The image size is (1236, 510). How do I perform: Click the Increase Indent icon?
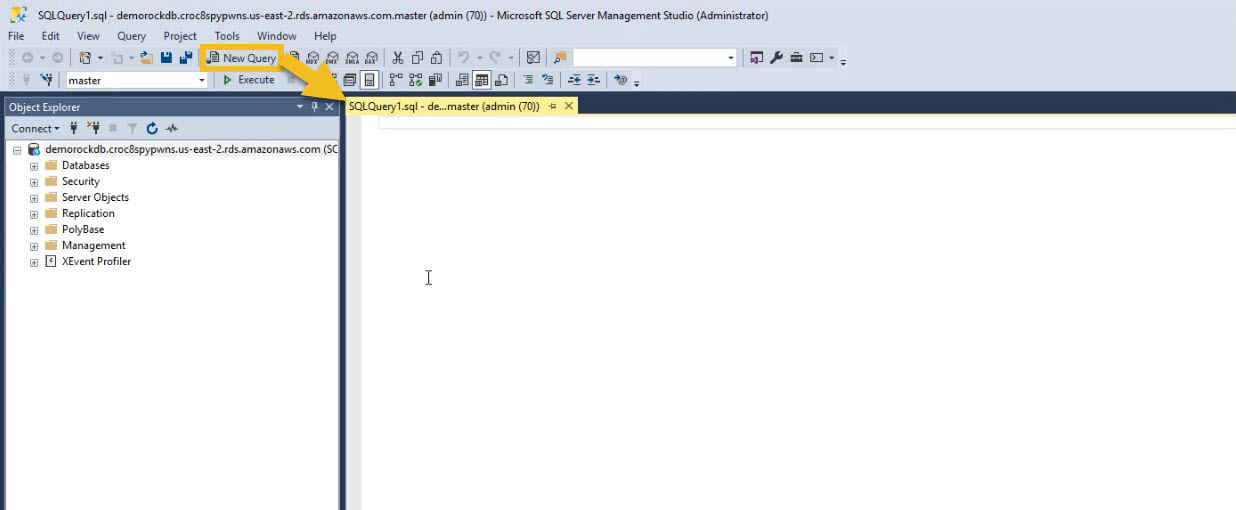tap(593, 80)
